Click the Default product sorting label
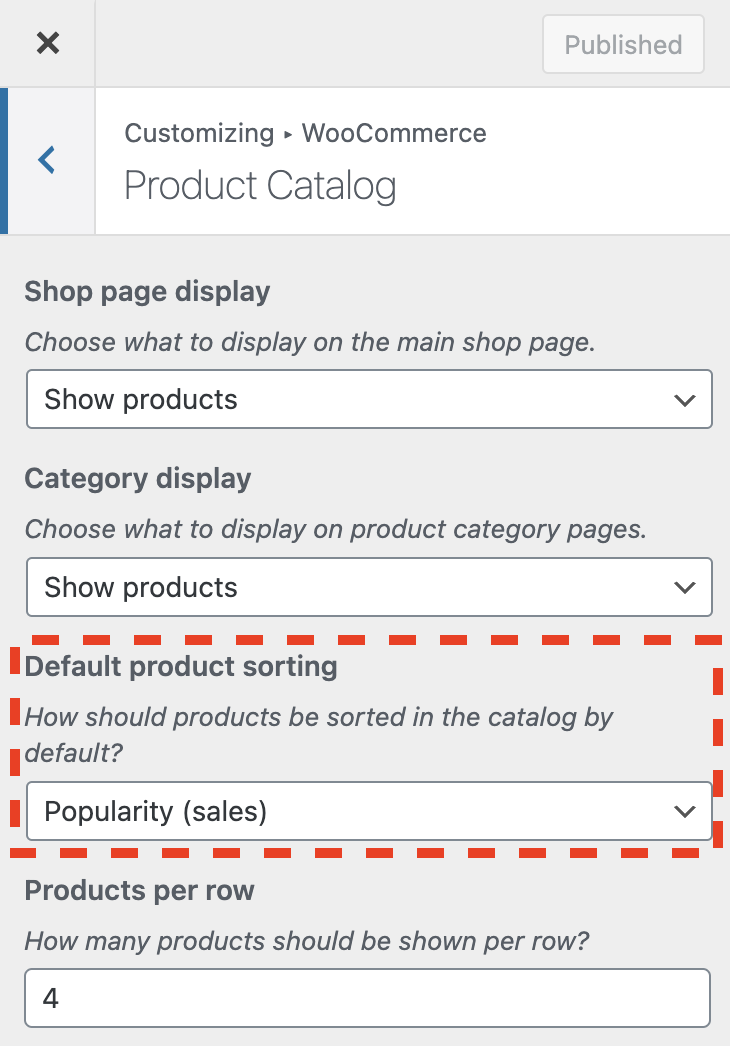The image size is (730, 1046). click(181, 666)
